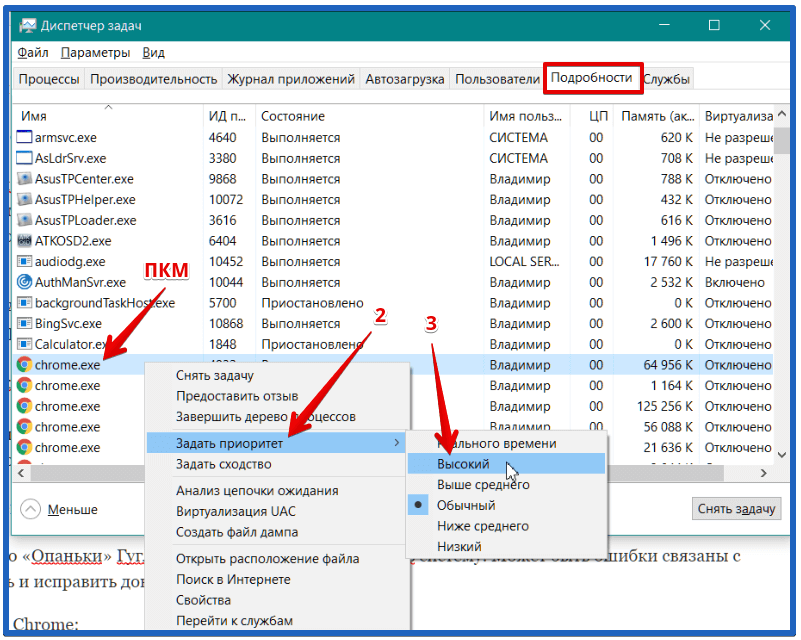Screen dimensions: 801x640
Task: Switch to the Автозагрузка tab
Action: pyautogui.click(x=405, y=79)
